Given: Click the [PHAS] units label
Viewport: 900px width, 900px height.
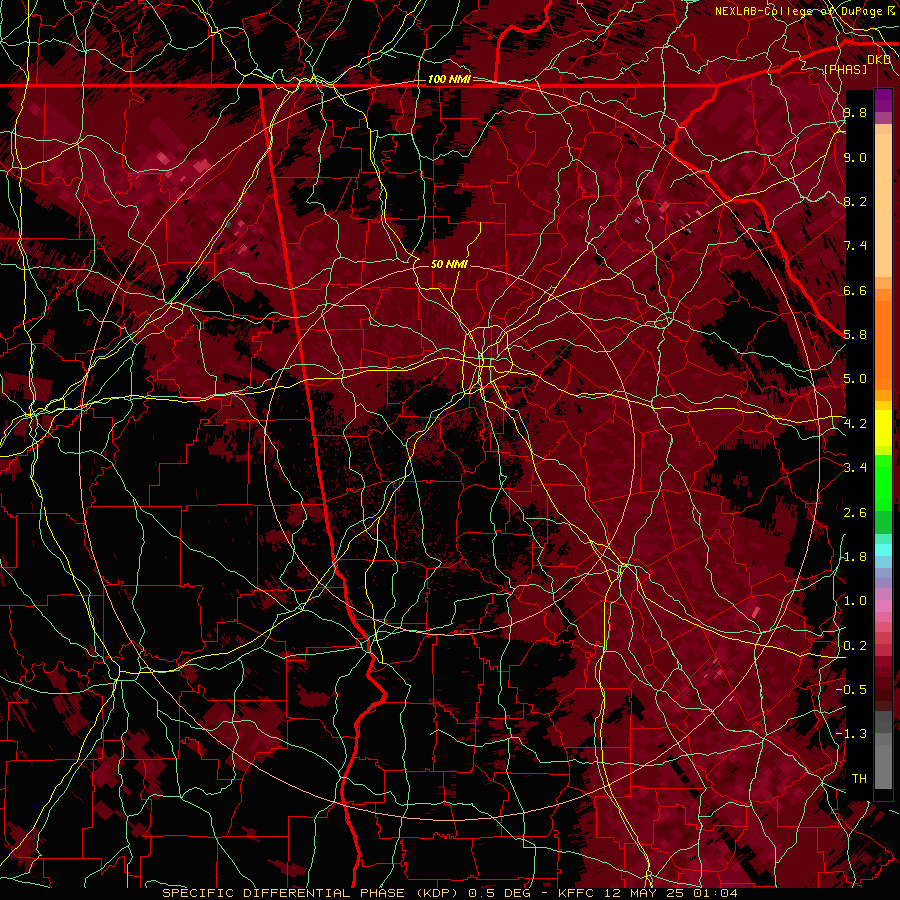Looking at the screenshot, I should coord(845,69).
